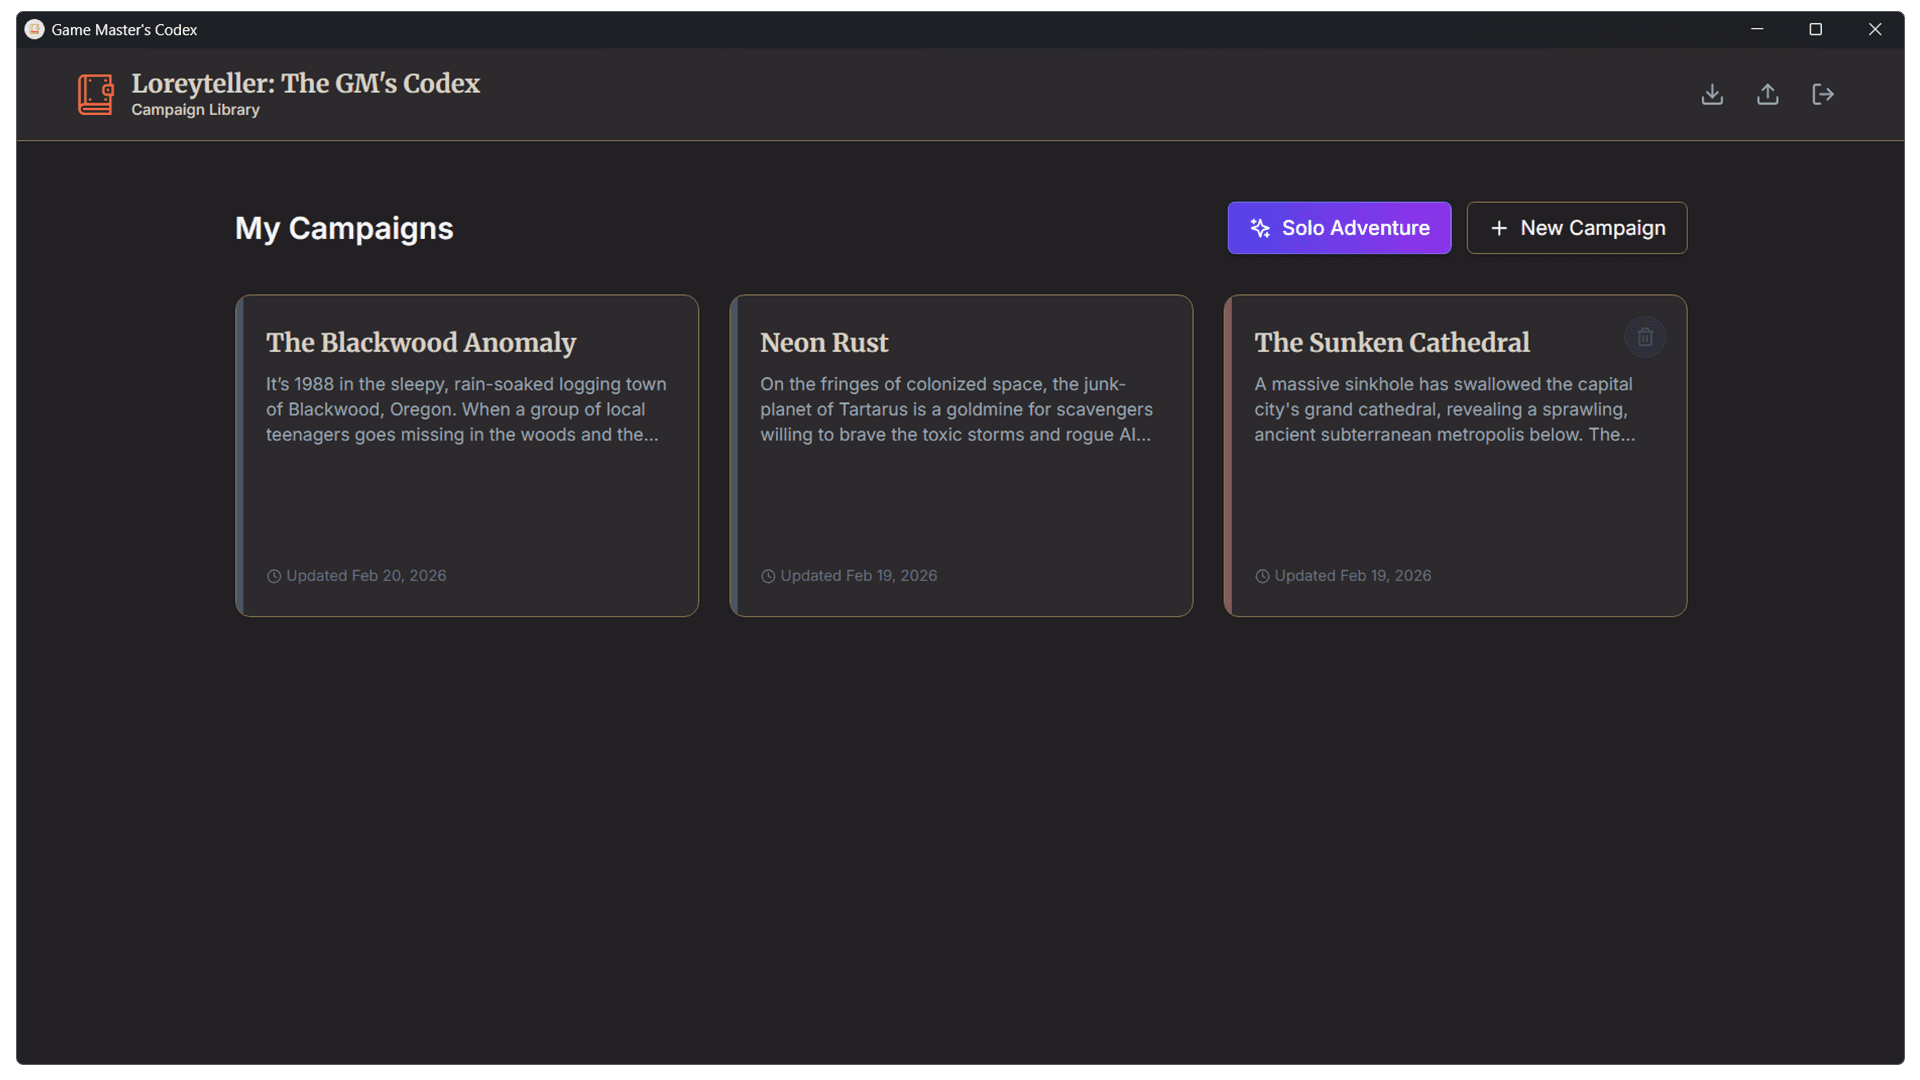Open The Blackwood Anomaly campaign title

[x=420, y=343]
